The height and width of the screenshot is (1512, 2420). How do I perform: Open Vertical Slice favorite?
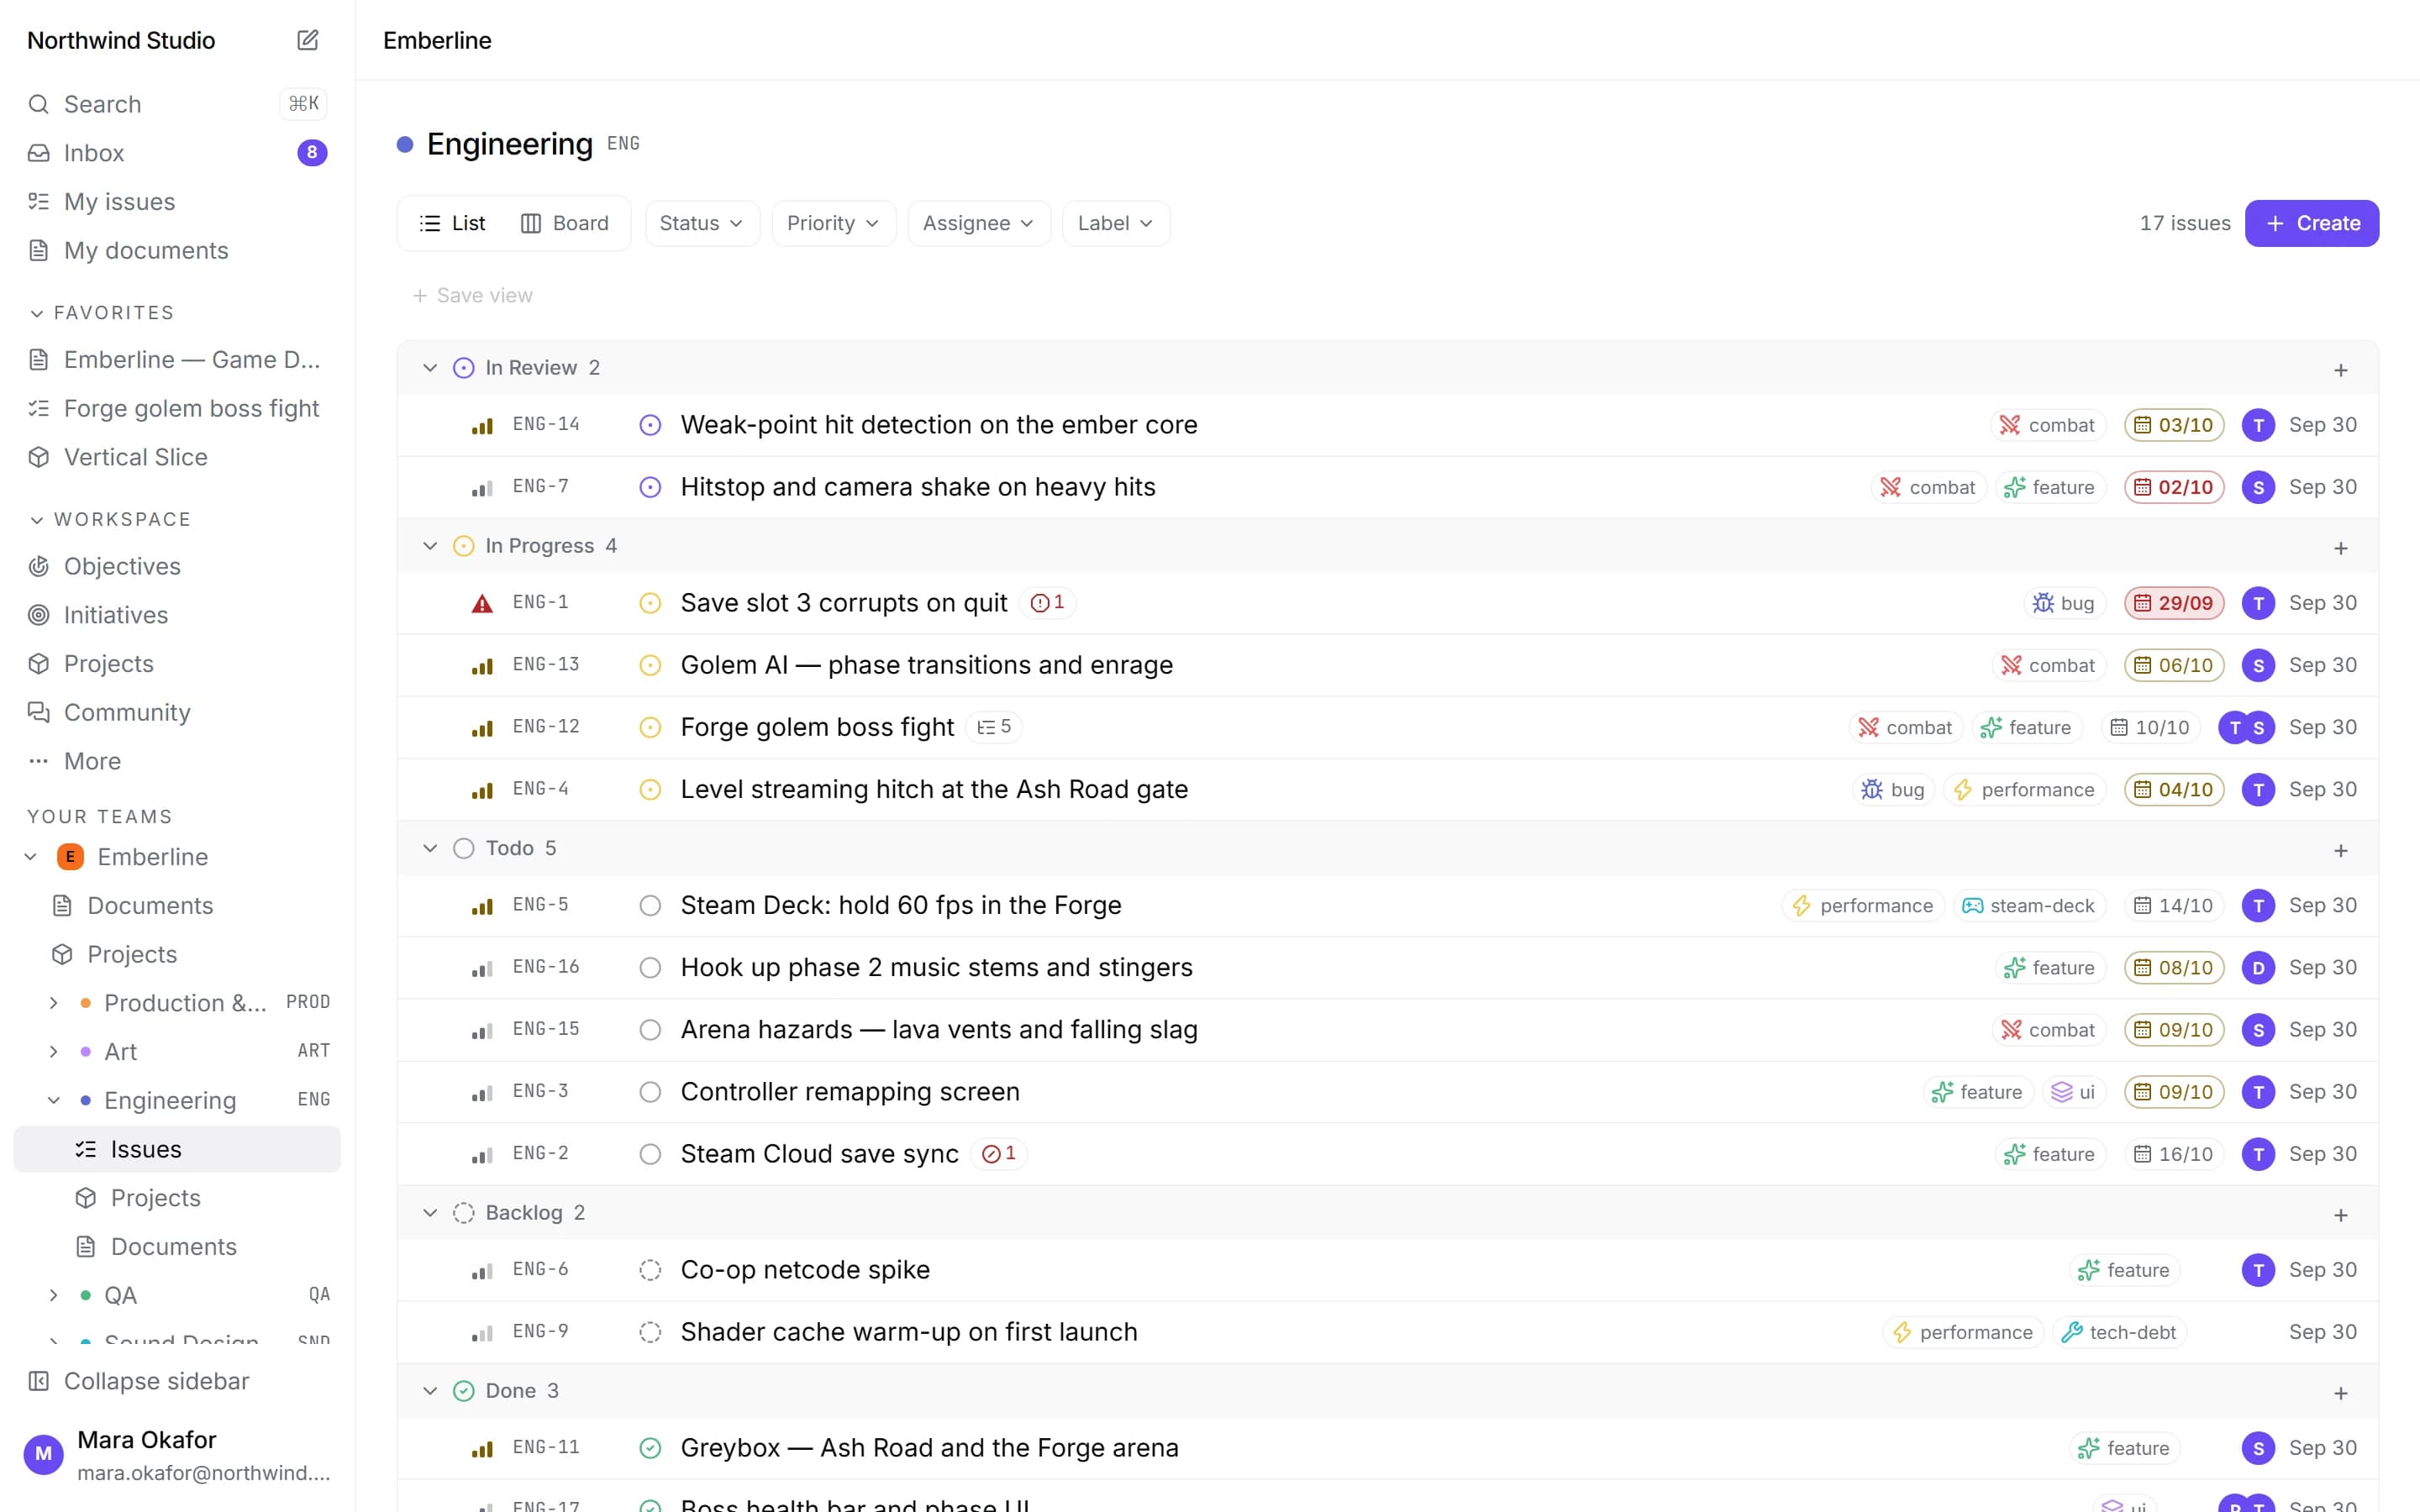point(177,457)
